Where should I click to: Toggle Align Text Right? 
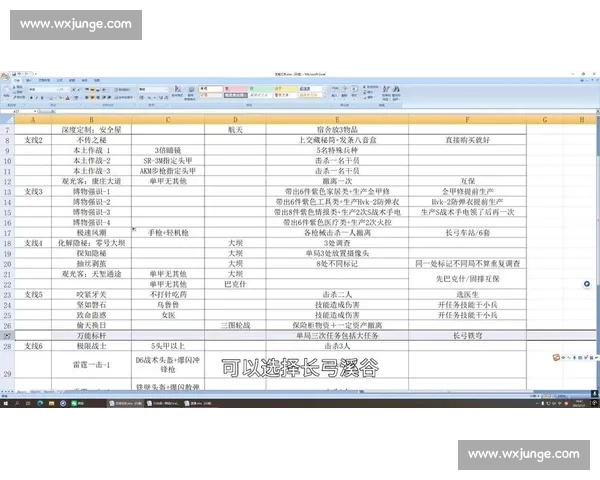point(98,98)
